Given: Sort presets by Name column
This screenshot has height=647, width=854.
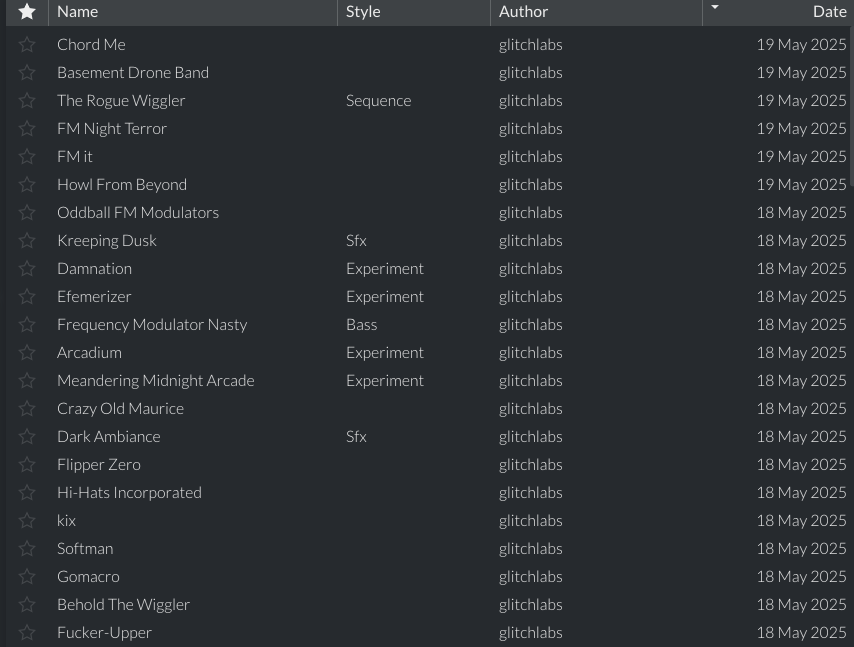Looking at the screenshot, I should [190, 12].
